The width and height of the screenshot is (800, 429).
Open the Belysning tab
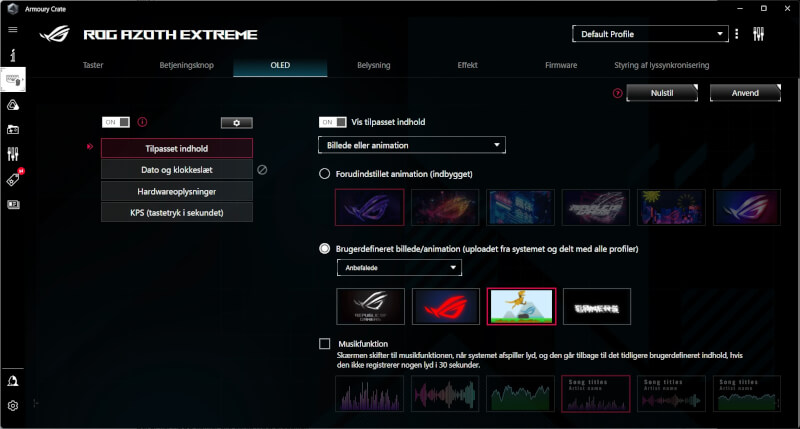click(373, 65)
